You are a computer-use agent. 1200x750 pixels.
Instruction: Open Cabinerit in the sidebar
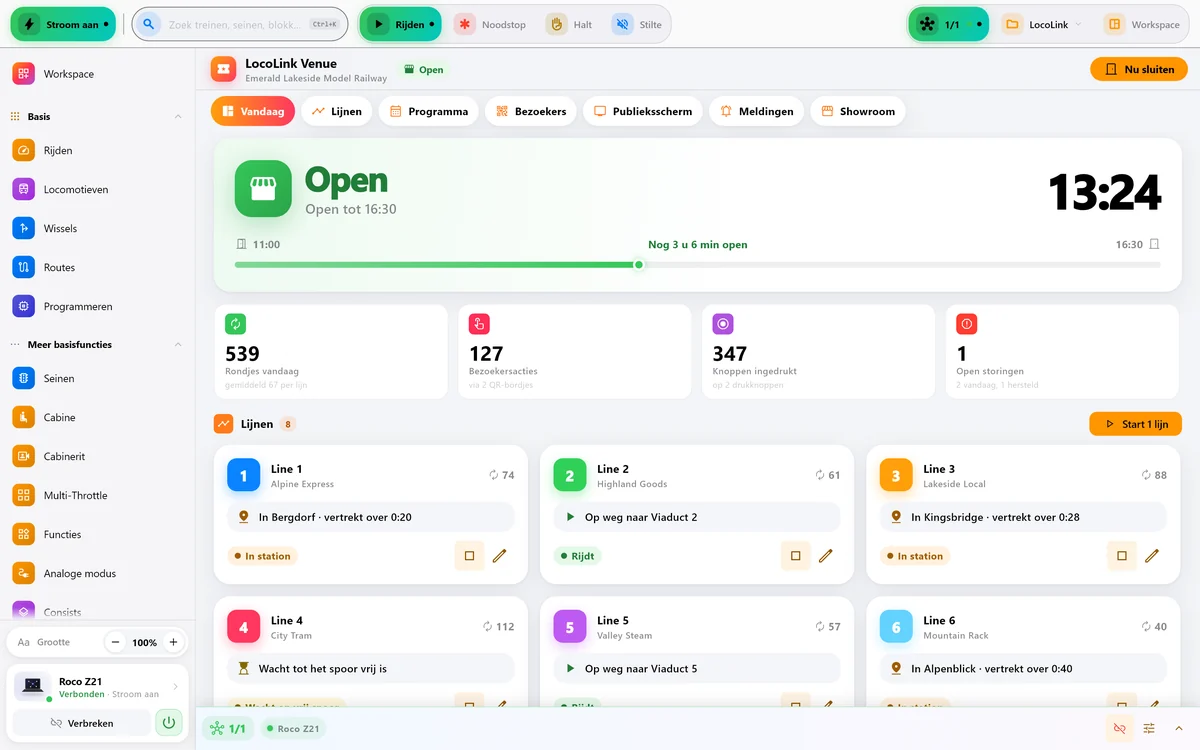(x=97, y=456)
